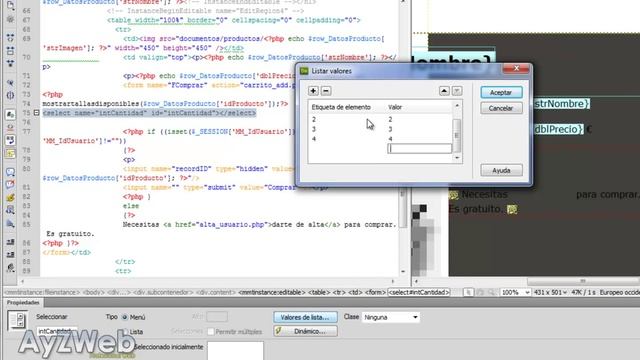Toggle word wrap icon in coding toolbar
Screen dimensions: 640x360
click(10, 140)
